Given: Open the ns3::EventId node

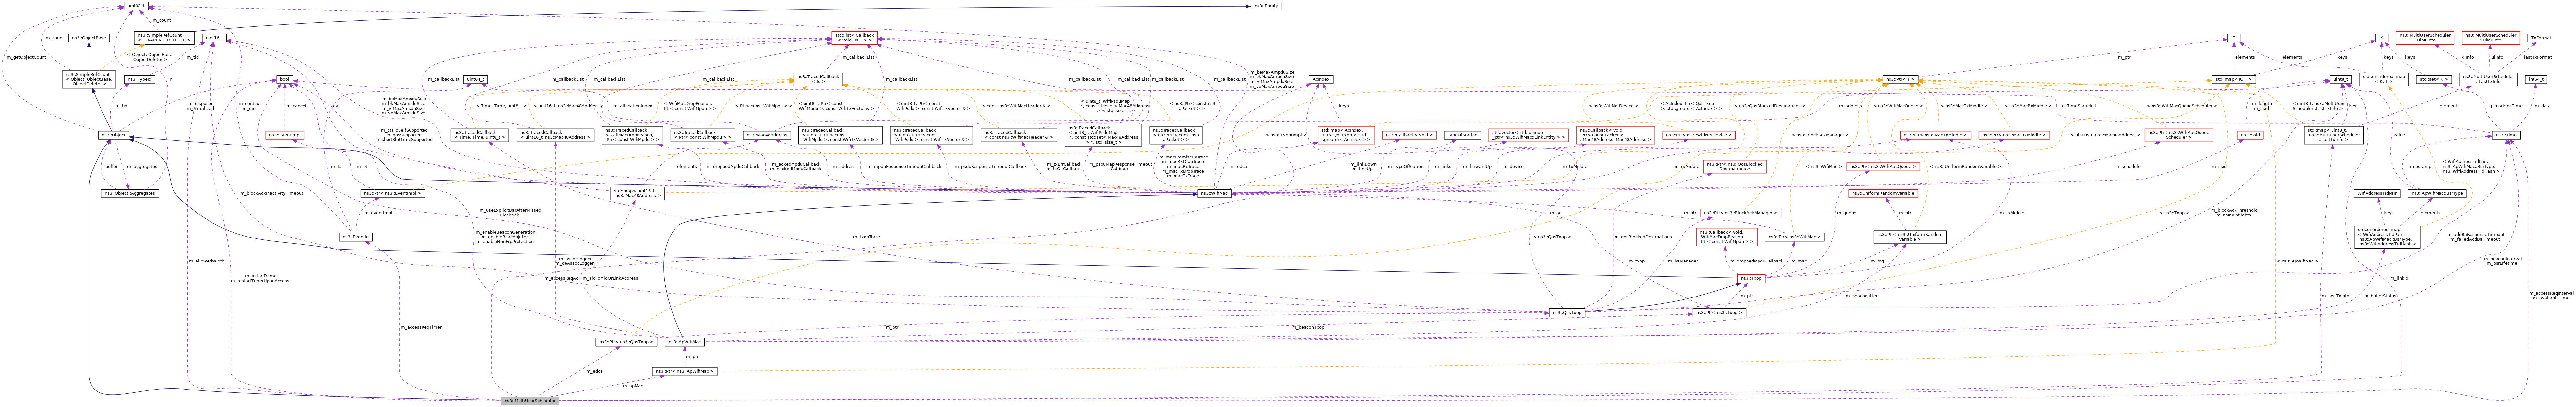Looking at the screenshot, I should pos(356,237).
